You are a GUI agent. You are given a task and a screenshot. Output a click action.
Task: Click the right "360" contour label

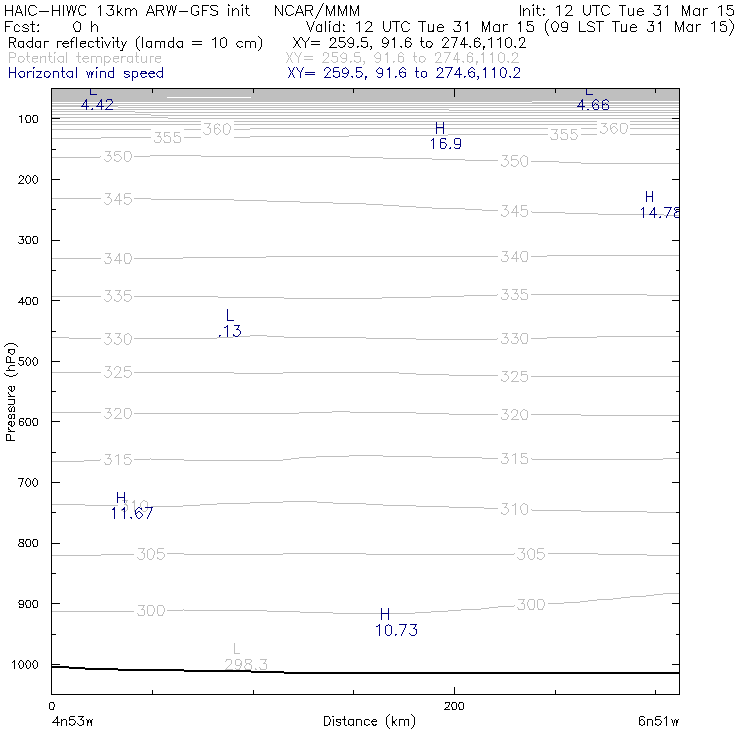click(x=614, y=128)
